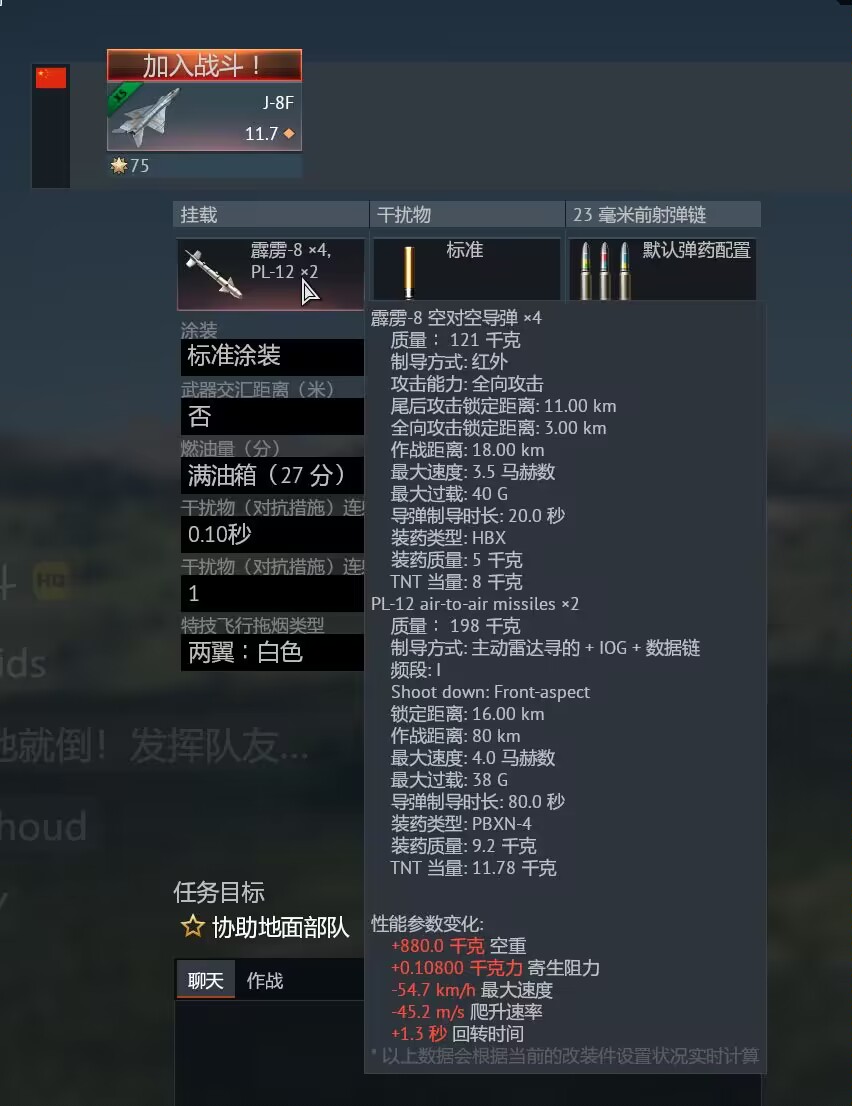This screenshot has height=1106, width=852.
Task: Open the 两翼：白色 smoke type dropdown
Action: (x=272, y=652)
